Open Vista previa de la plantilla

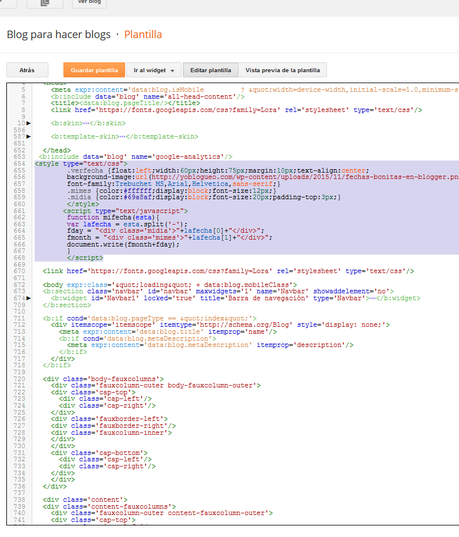point(283,70)
